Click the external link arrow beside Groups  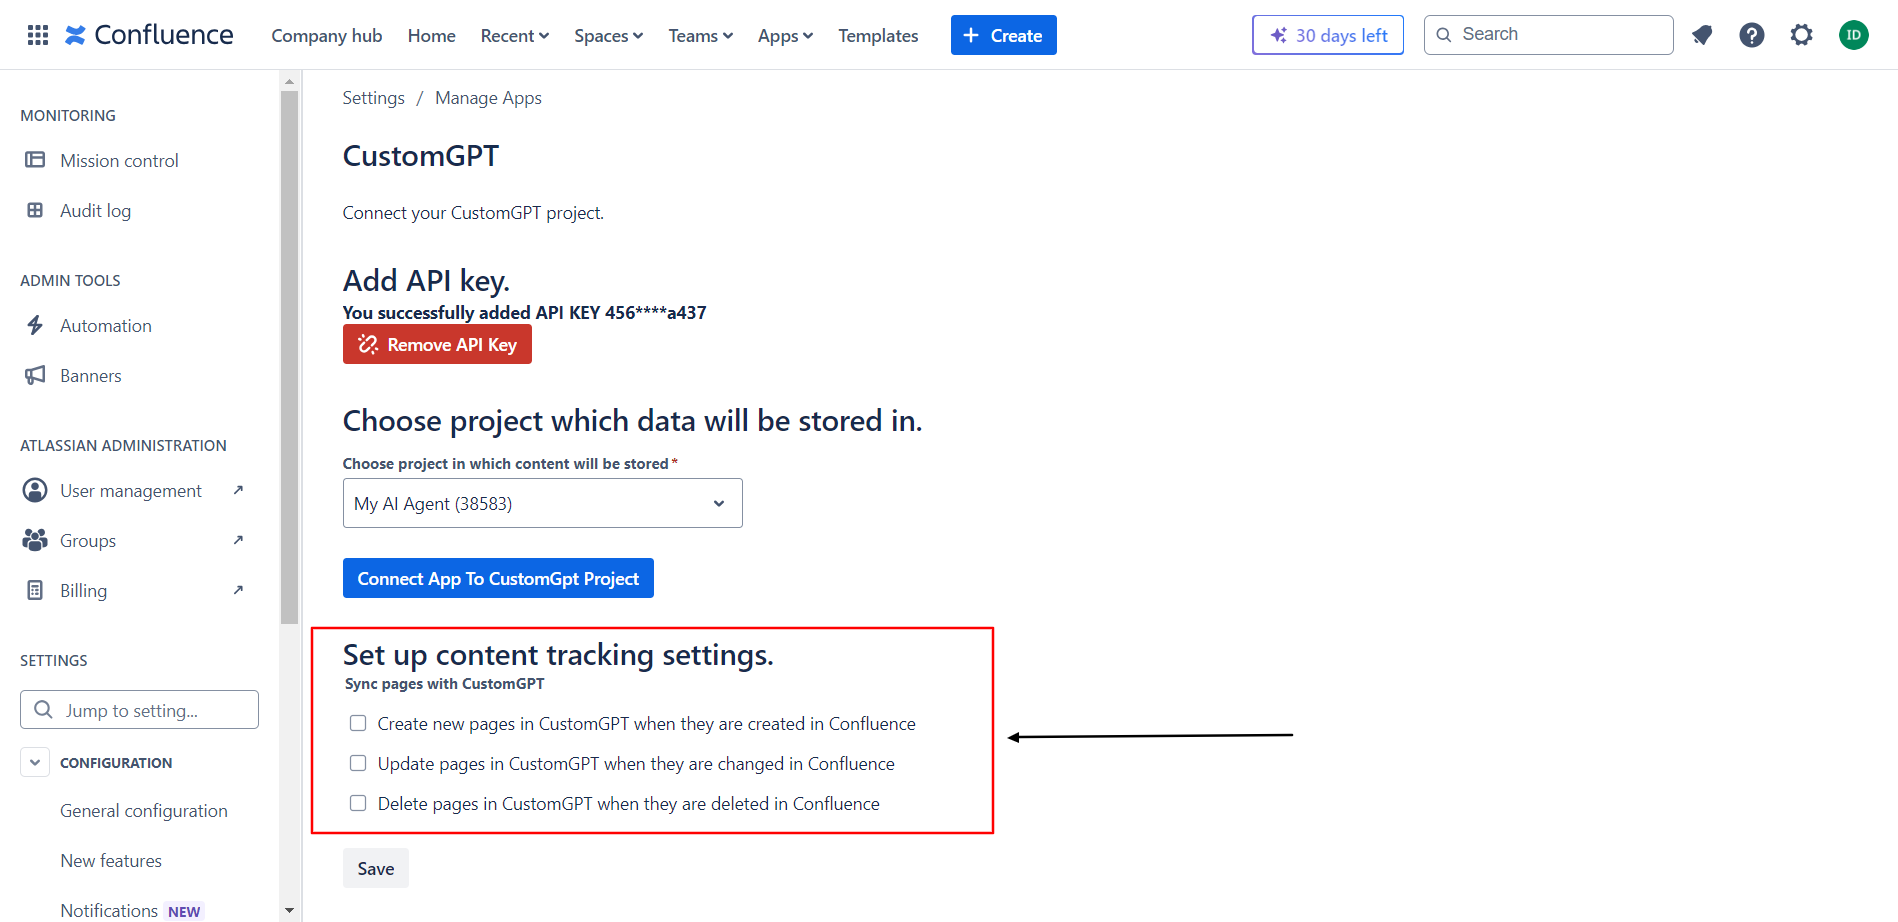238,540
